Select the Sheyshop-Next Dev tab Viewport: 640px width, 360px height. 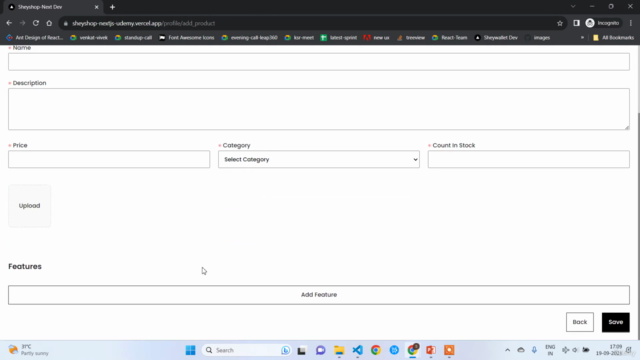click(x=53, y=7)
